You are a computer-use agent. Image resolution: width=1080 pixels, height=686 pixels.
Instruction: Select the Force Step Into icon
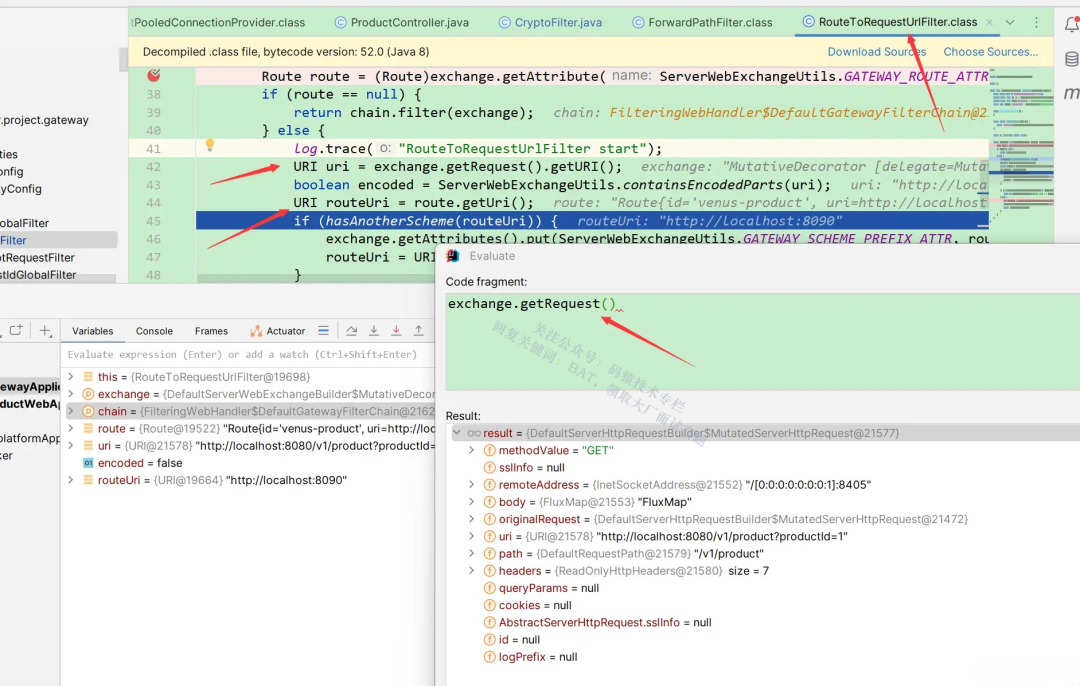[x=394, y=330]
